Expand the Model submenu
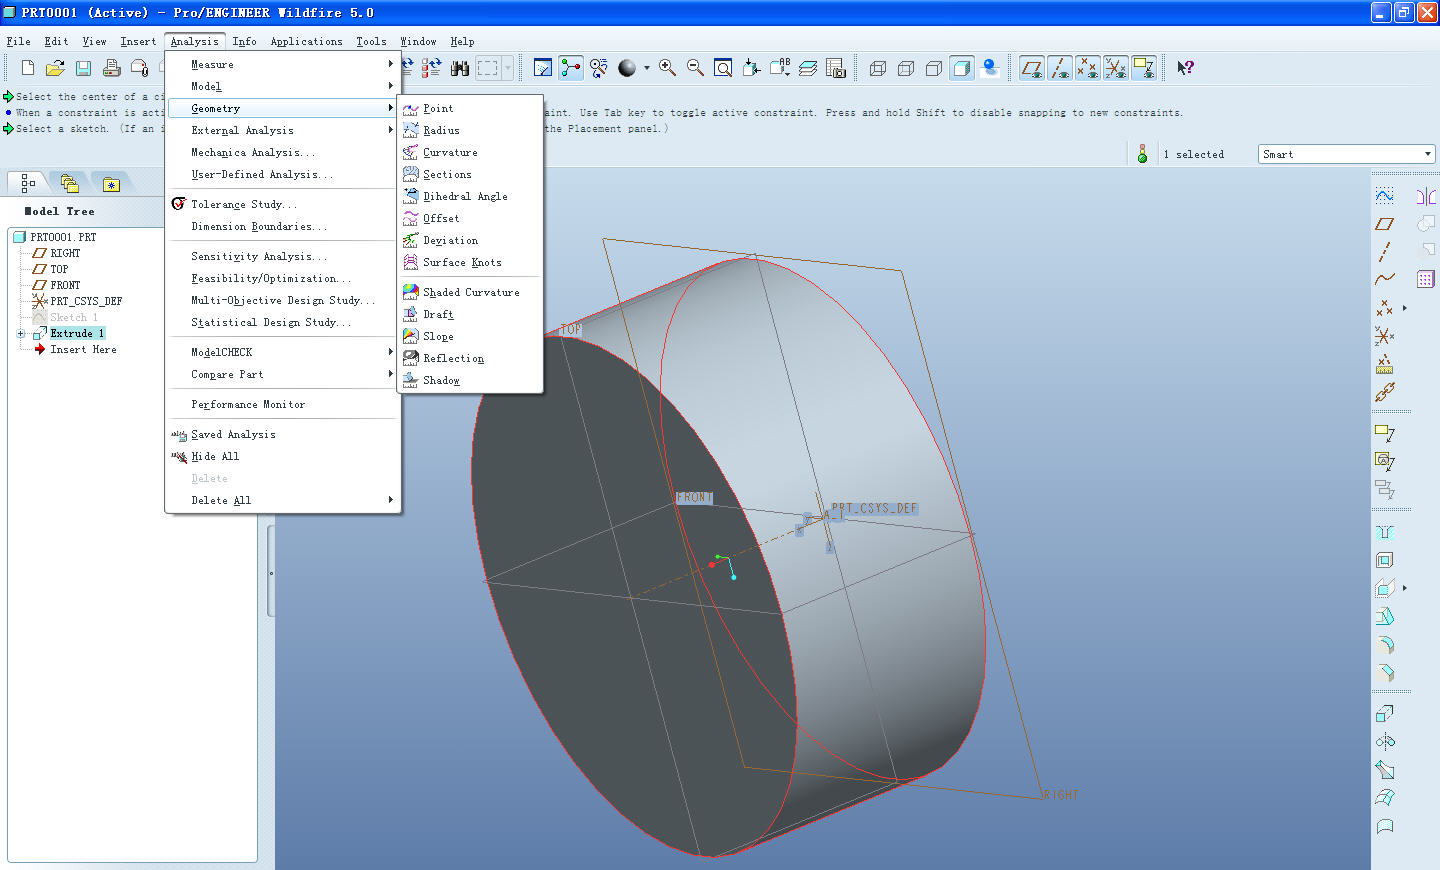The height and width of the screenshot is (870, 1440). (x=284, y=86)
